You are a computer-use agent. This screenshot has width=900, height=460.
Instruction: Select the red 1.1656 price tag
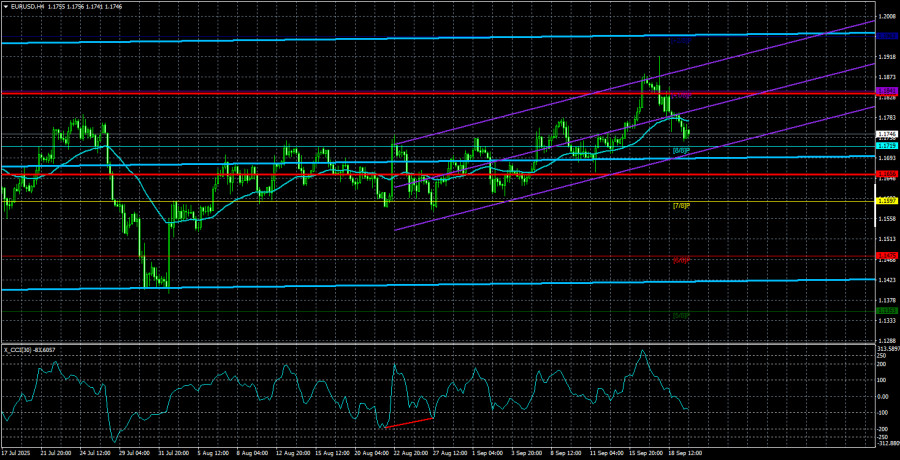pos(886,174)
